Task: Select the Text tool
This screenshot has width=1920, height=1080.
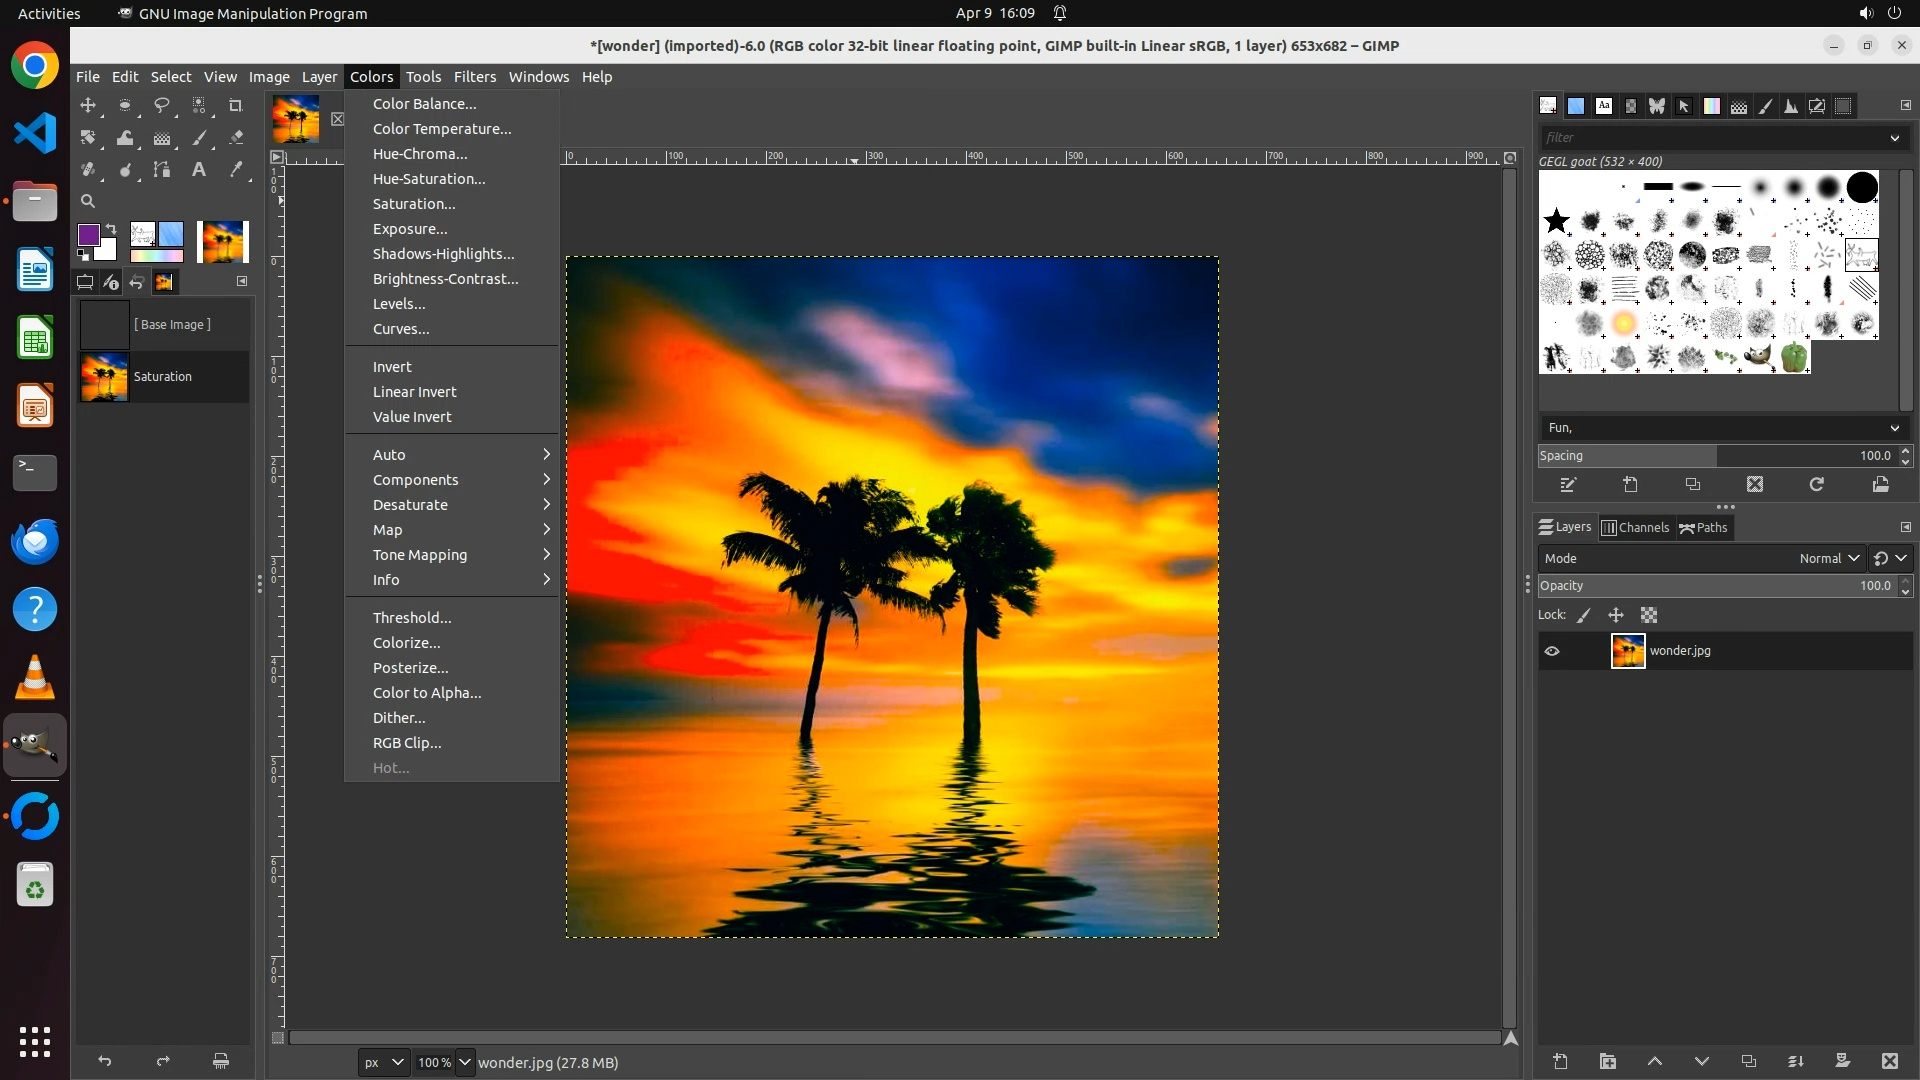Action: click(199, 170)
